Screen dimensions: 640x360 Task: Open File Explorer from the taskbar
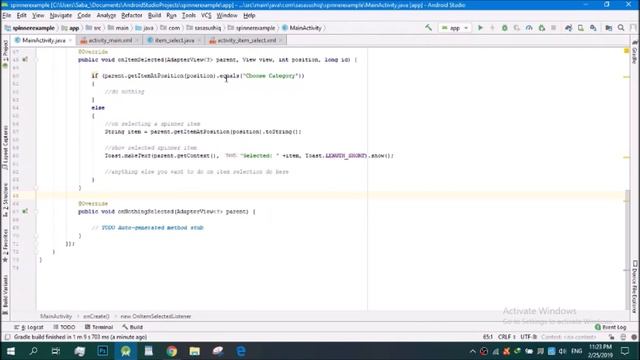point(195,351)
